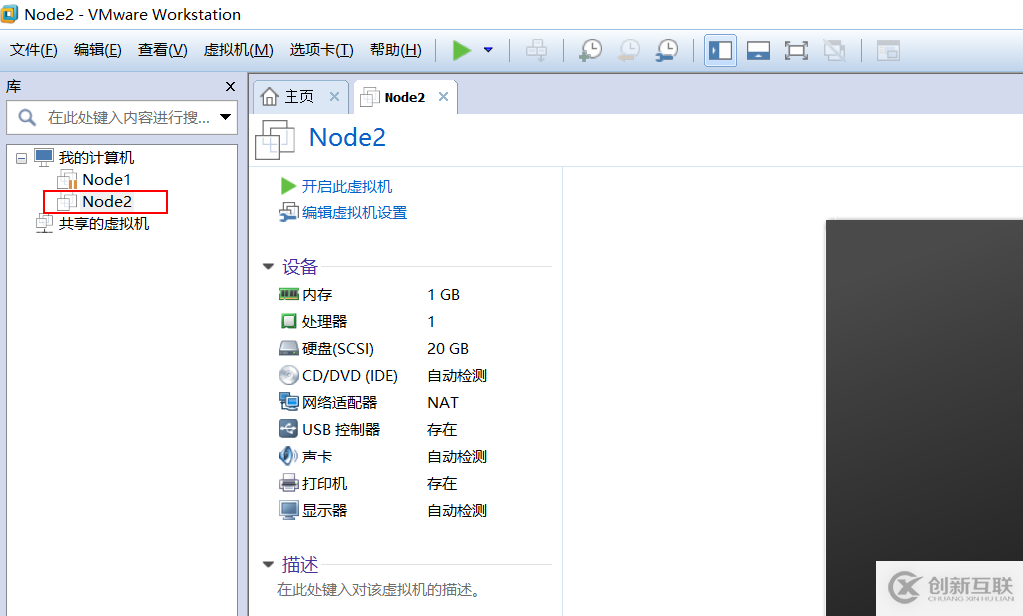Click the 开启此虚拟机 link
Viewport: 1023px width, 616px height.
pyautogui.click(x=346, y=187)
